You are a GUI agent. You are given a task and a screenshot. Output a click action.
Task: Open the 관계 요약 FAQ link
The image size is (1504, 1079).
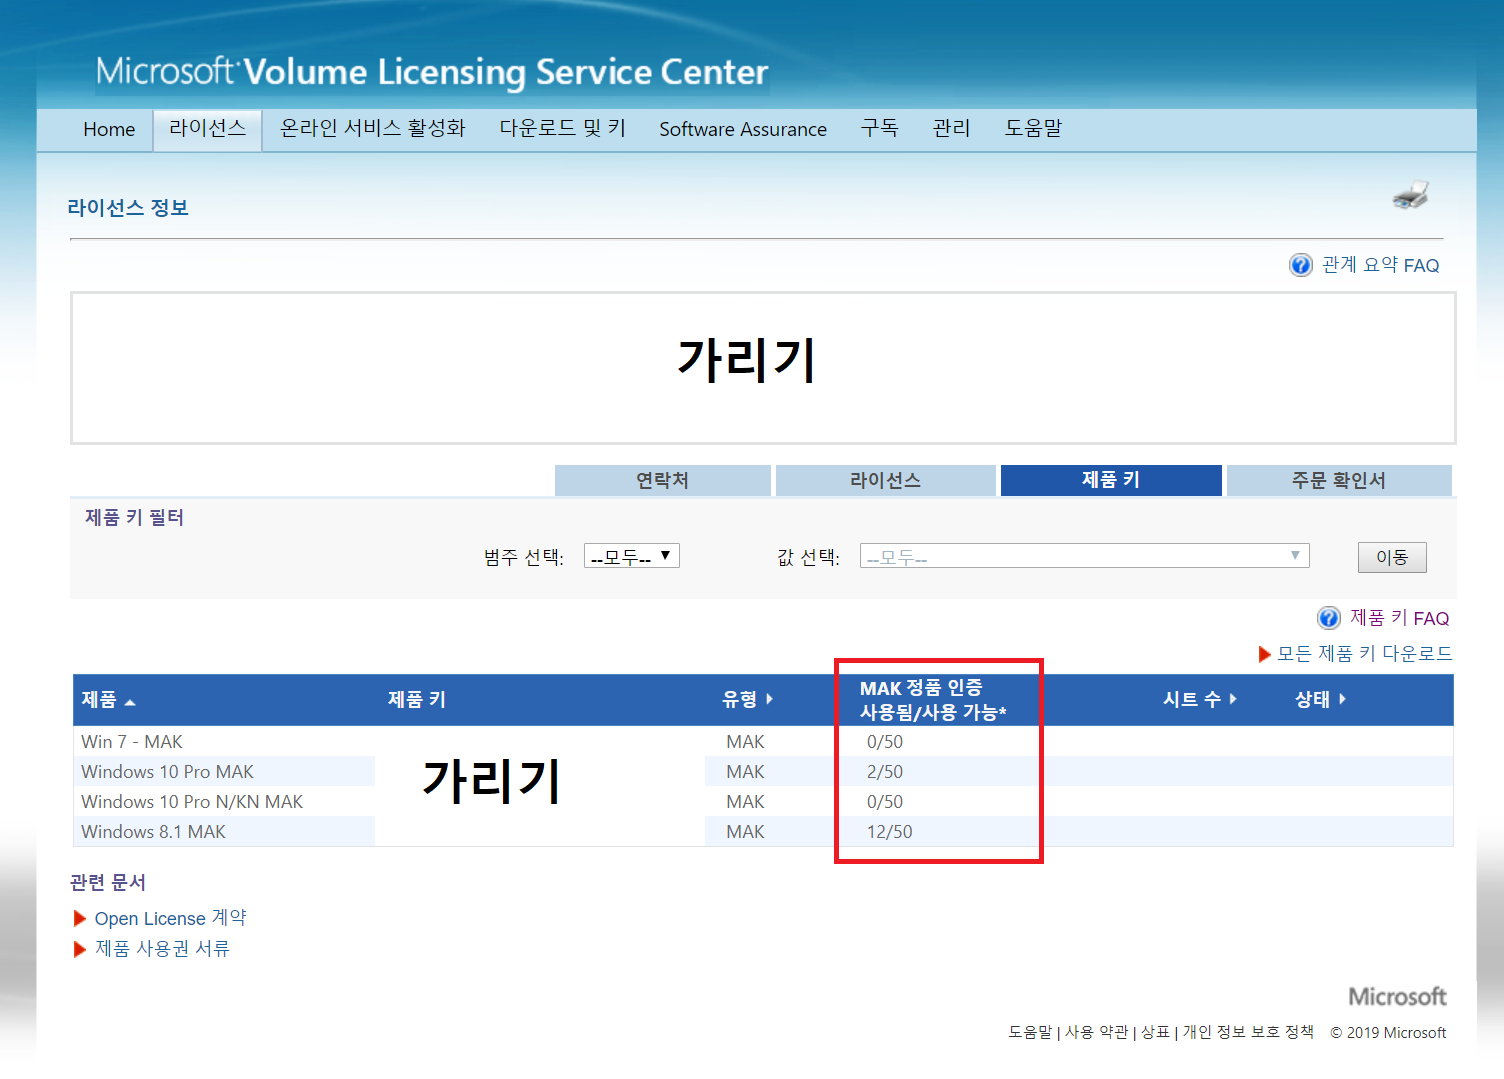[x=1380, y=265]
